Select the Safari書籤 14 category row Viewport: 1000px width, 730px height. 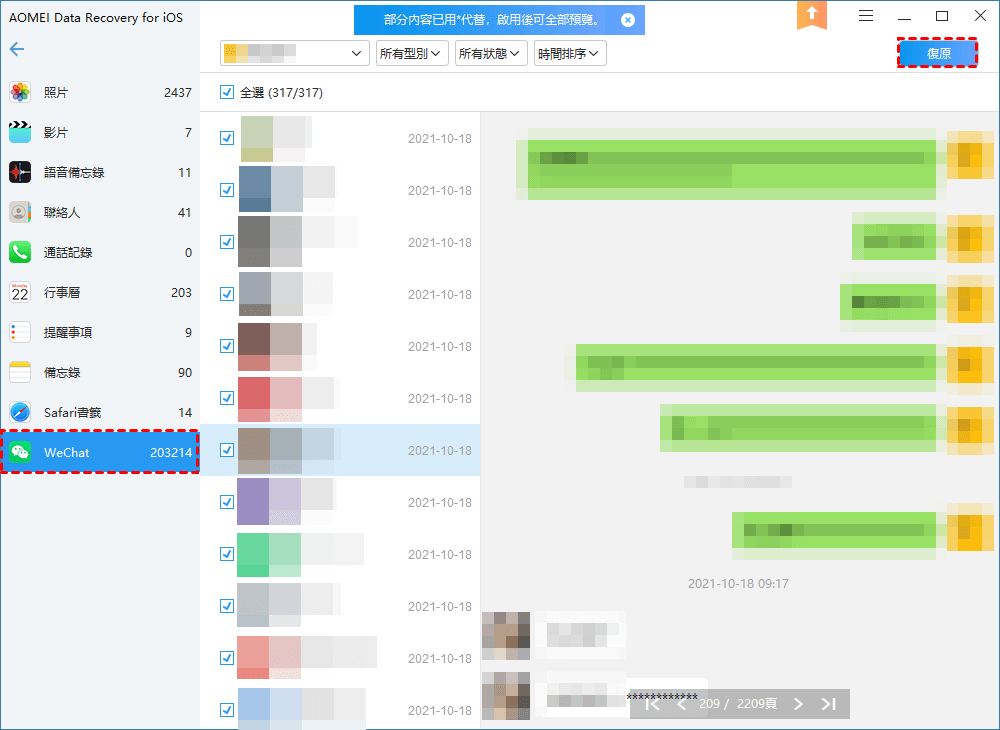tap(100, 412)
